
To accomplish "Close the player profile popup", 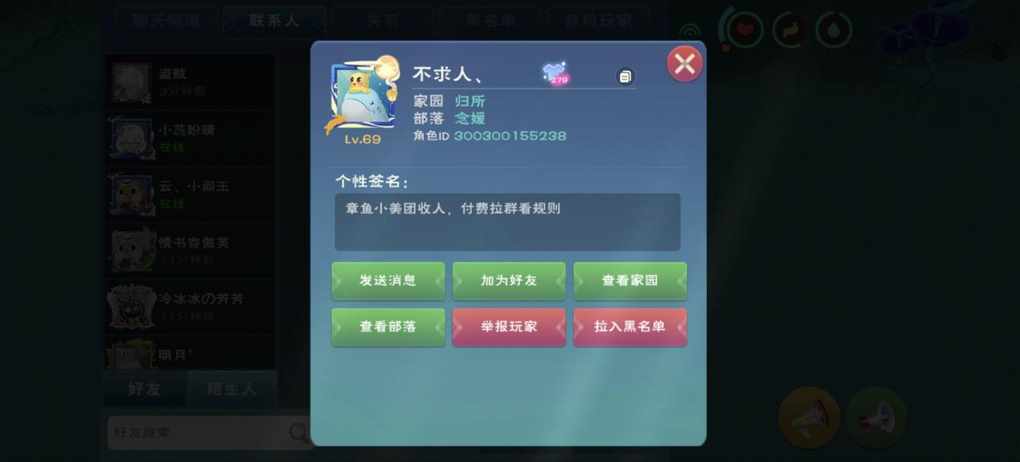I will [x=684, y=64].
